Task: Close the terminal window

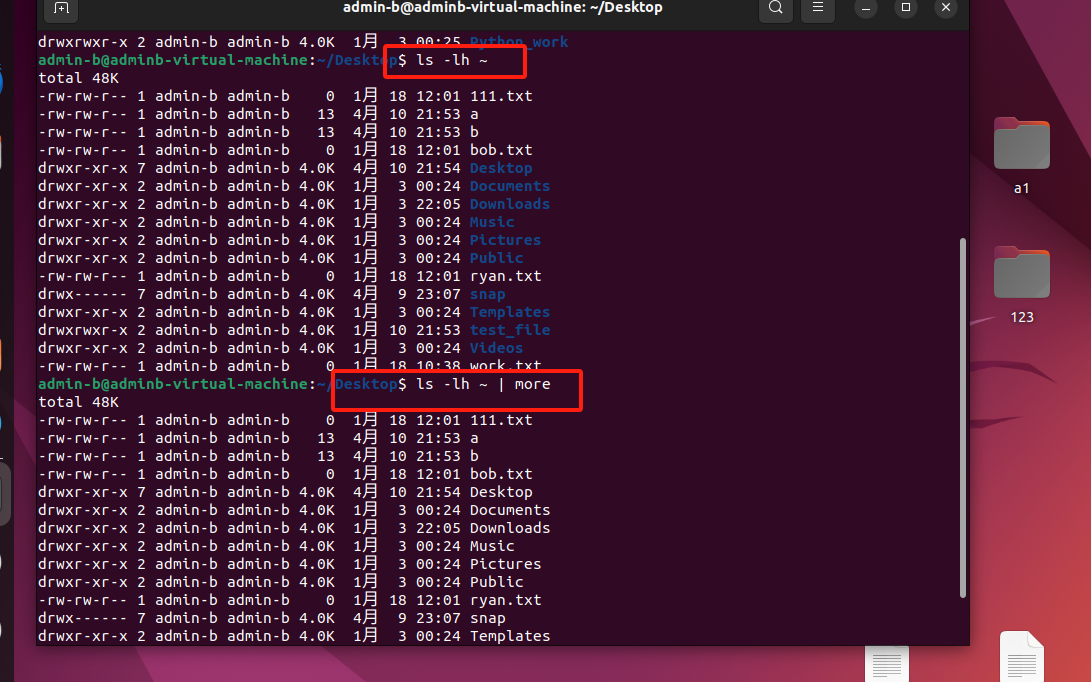Action: pyautogui.click(x=946, y=8)
